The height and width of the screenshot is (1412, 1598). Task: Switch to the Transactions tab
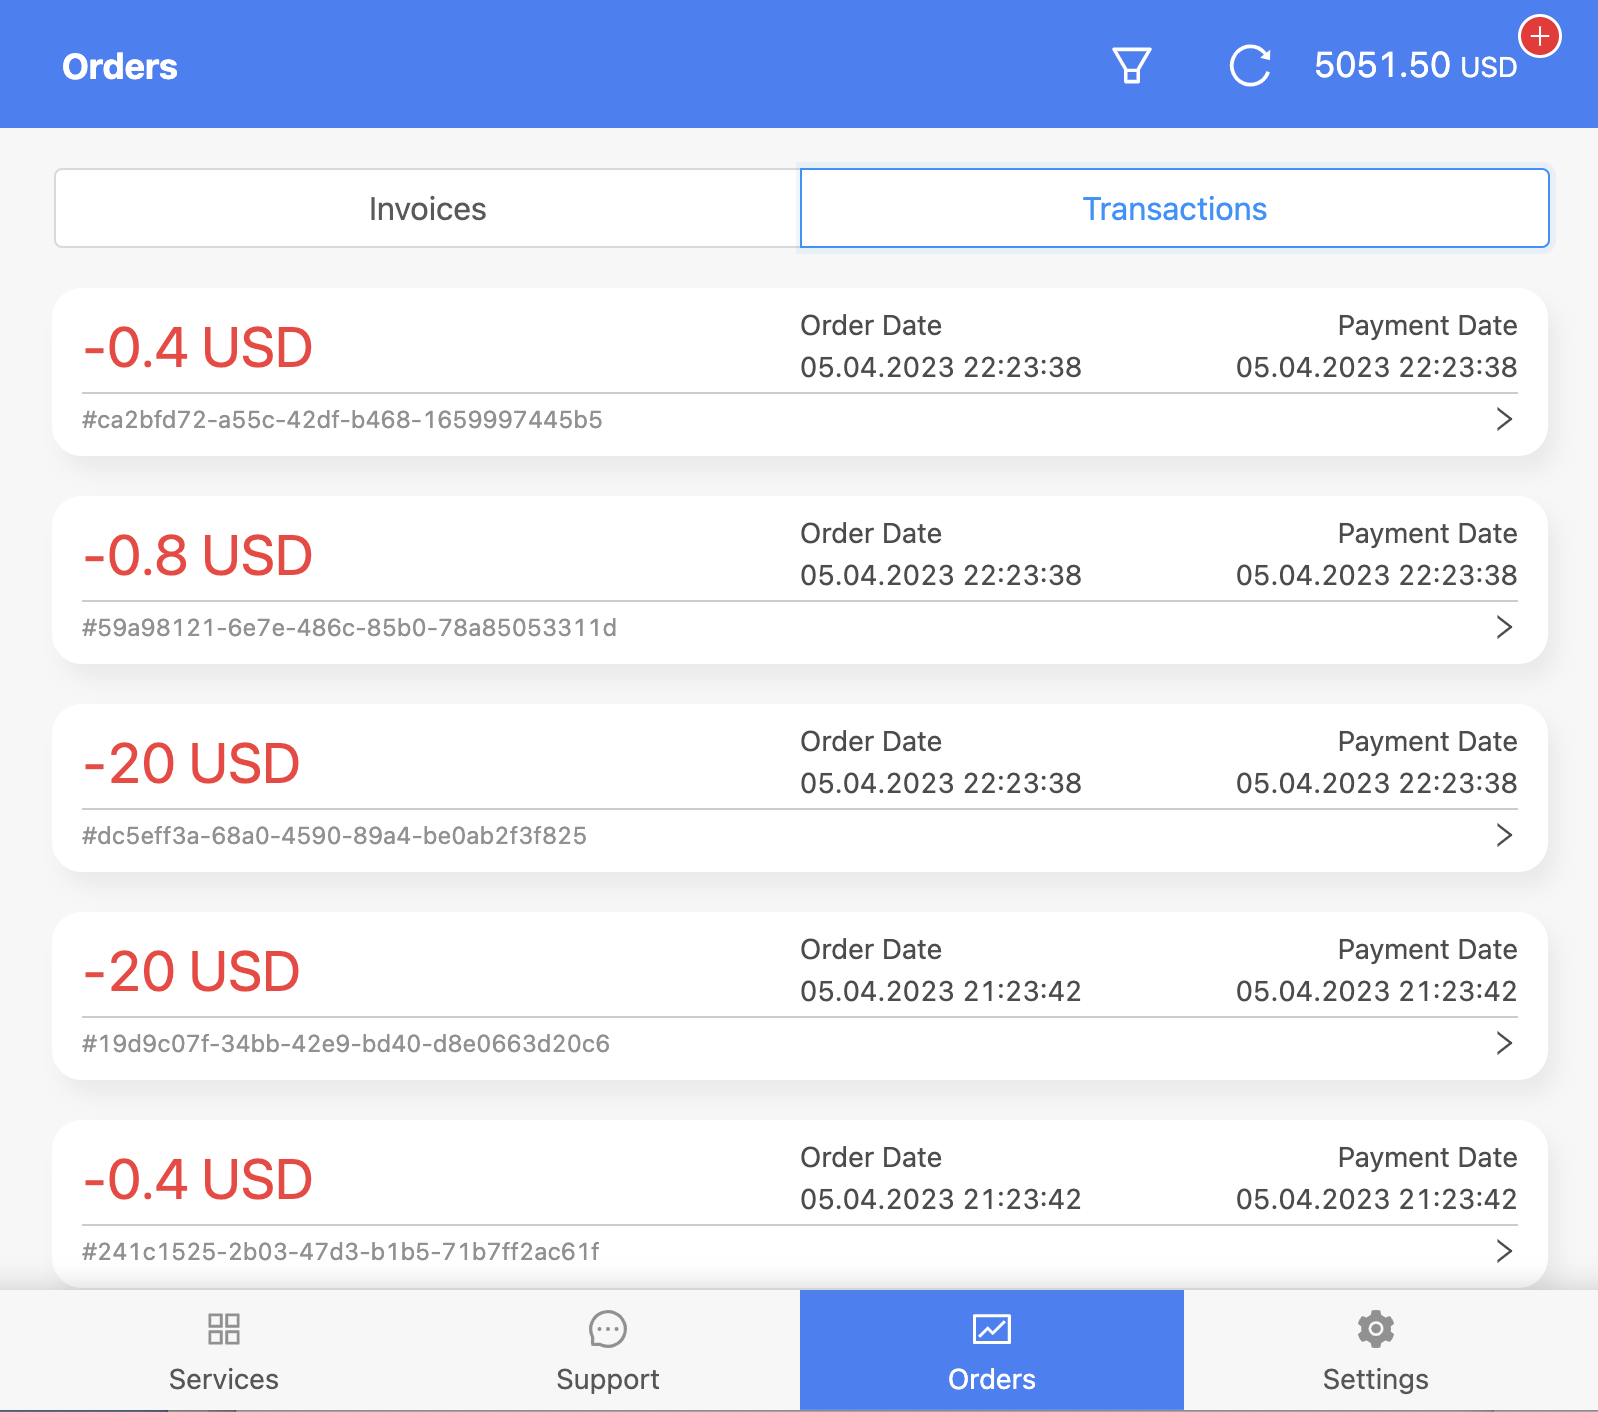(1175, 208)
